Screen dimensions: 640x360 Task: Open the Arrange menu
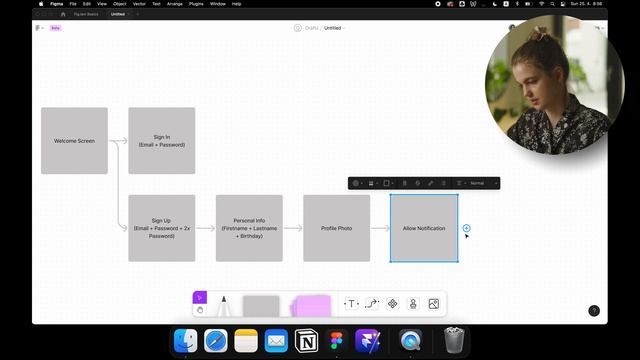(175, 4)
